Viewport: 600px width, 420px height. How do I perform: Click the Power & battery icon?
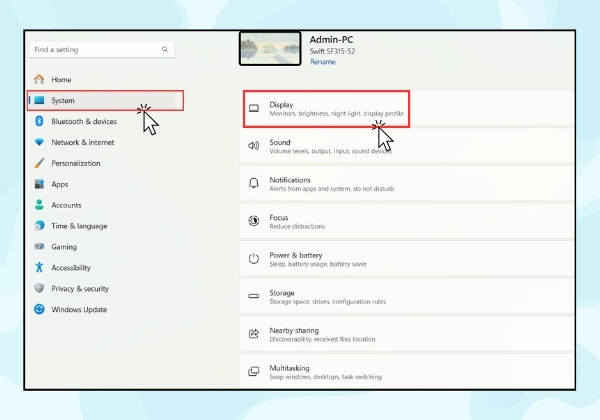(254, 259)
